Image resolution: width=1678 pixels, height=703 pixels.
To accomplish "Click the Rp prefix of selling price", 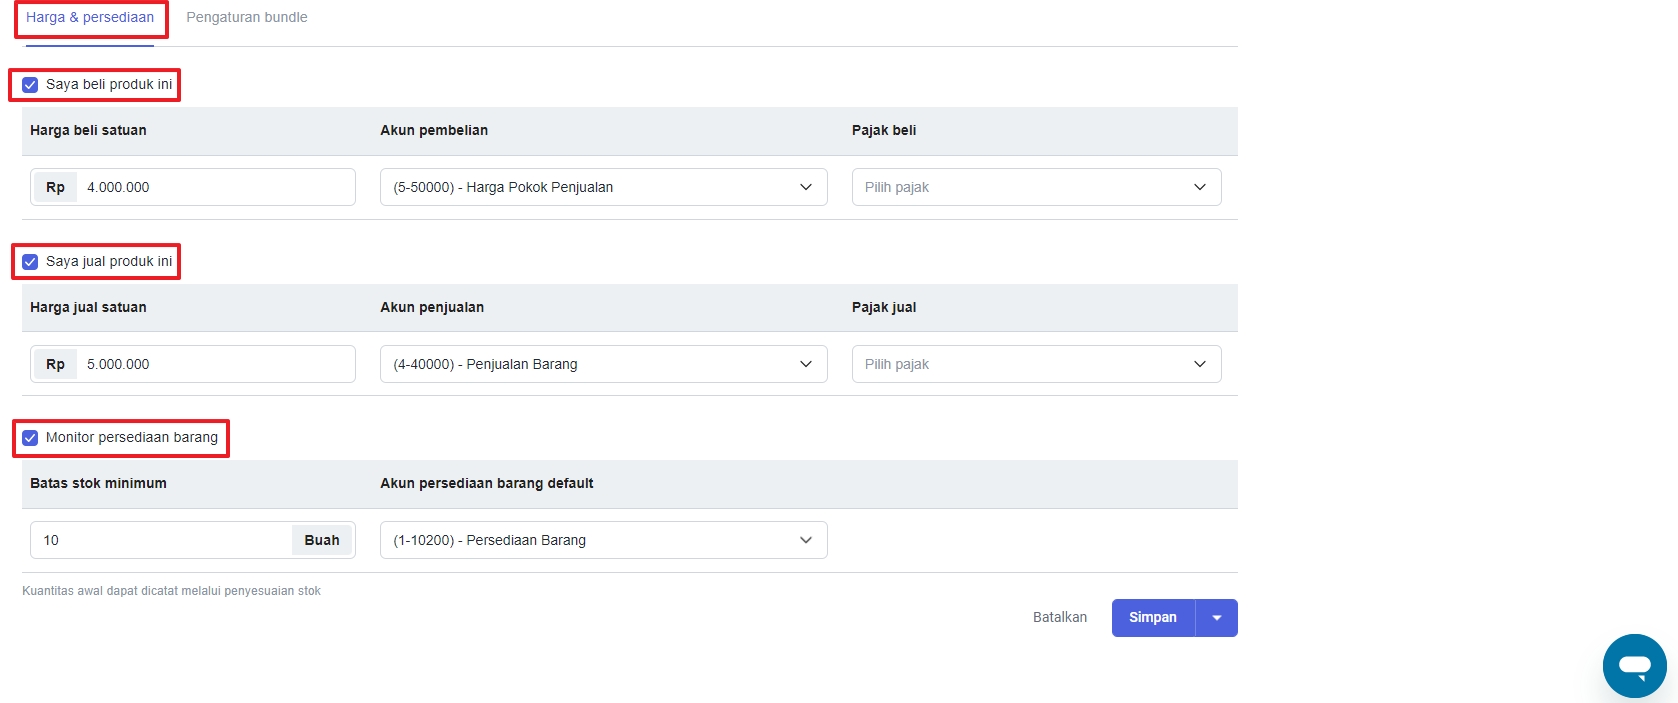I will (x=55, y=364).
